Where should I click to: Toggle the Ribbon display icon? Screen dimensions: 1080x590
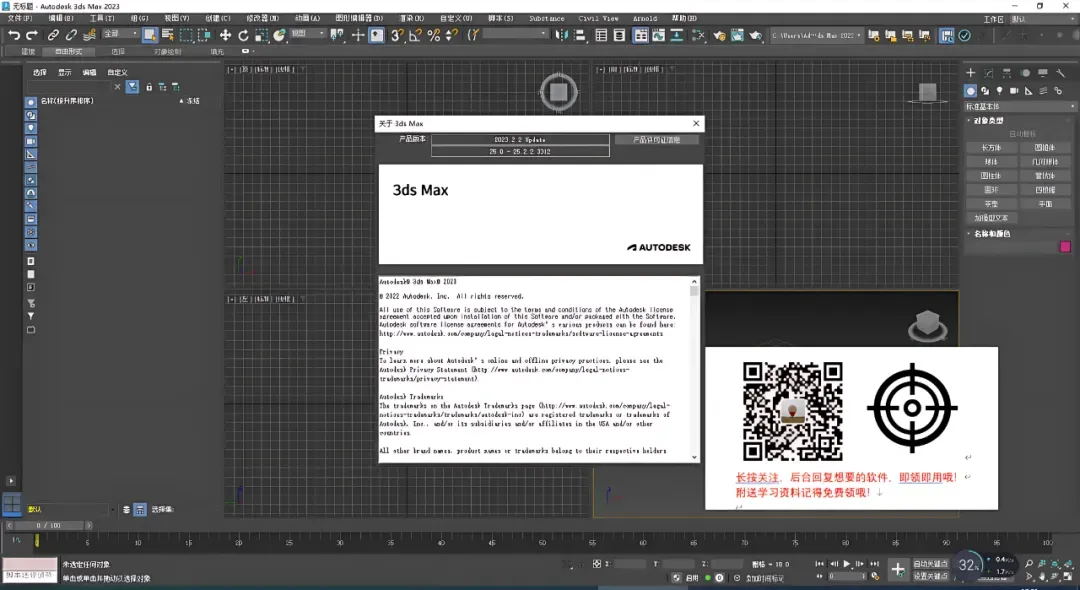point(641,35)
